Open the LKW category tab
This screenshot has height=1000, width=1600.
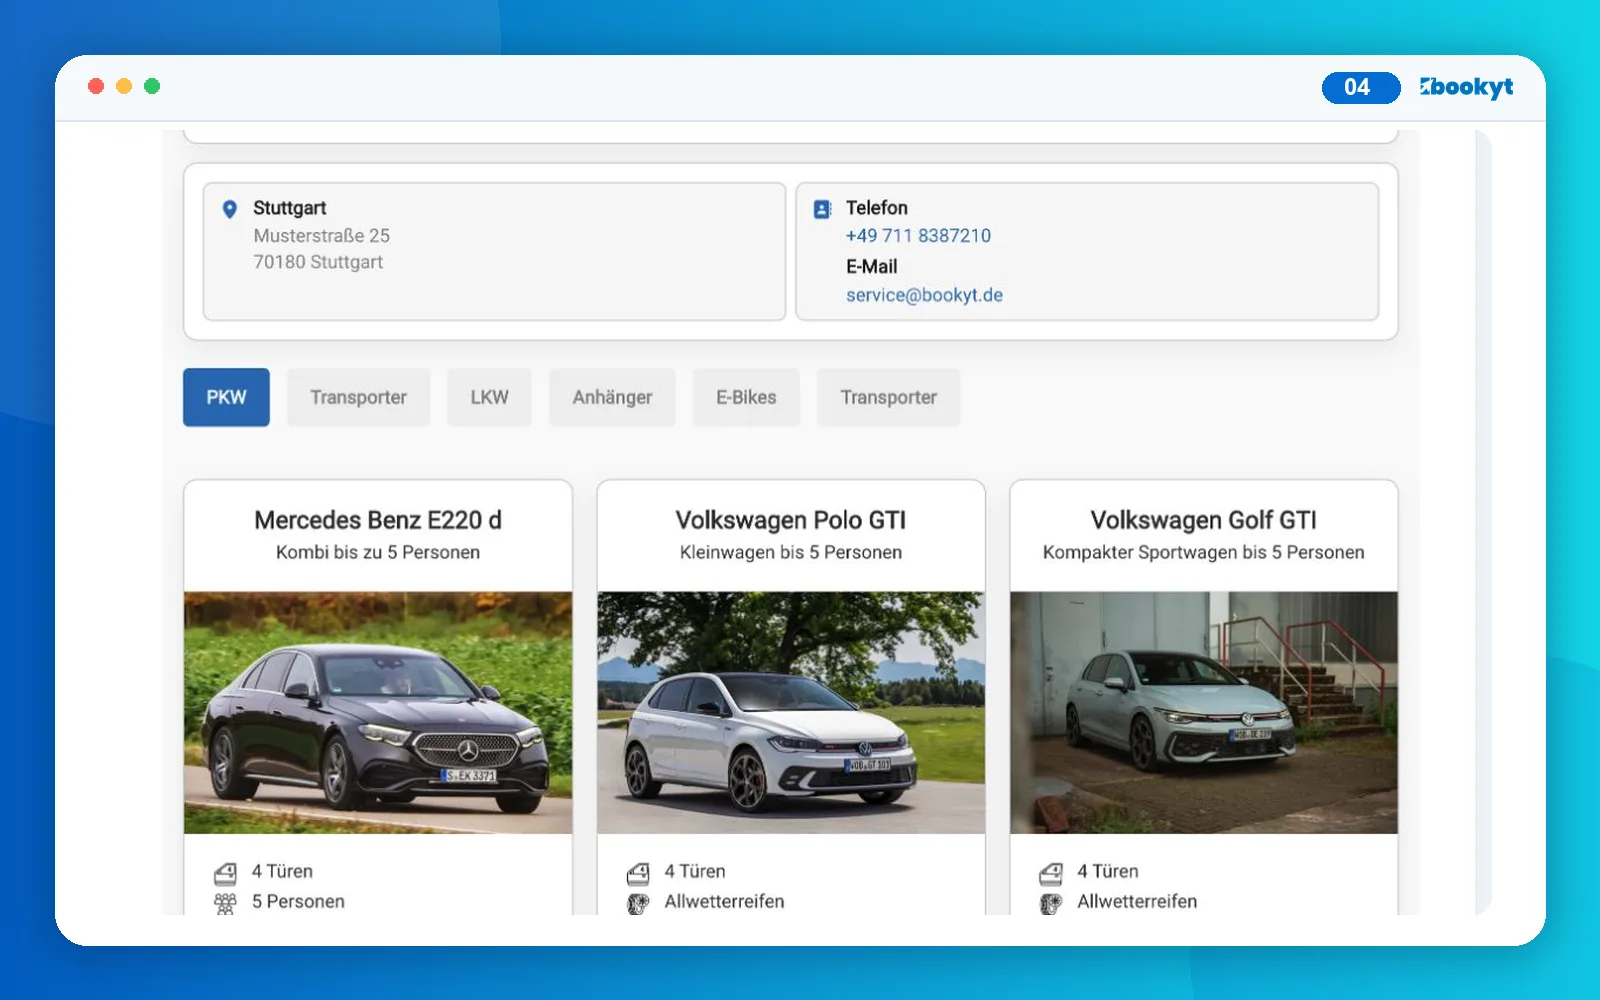(x=489, y=397)
